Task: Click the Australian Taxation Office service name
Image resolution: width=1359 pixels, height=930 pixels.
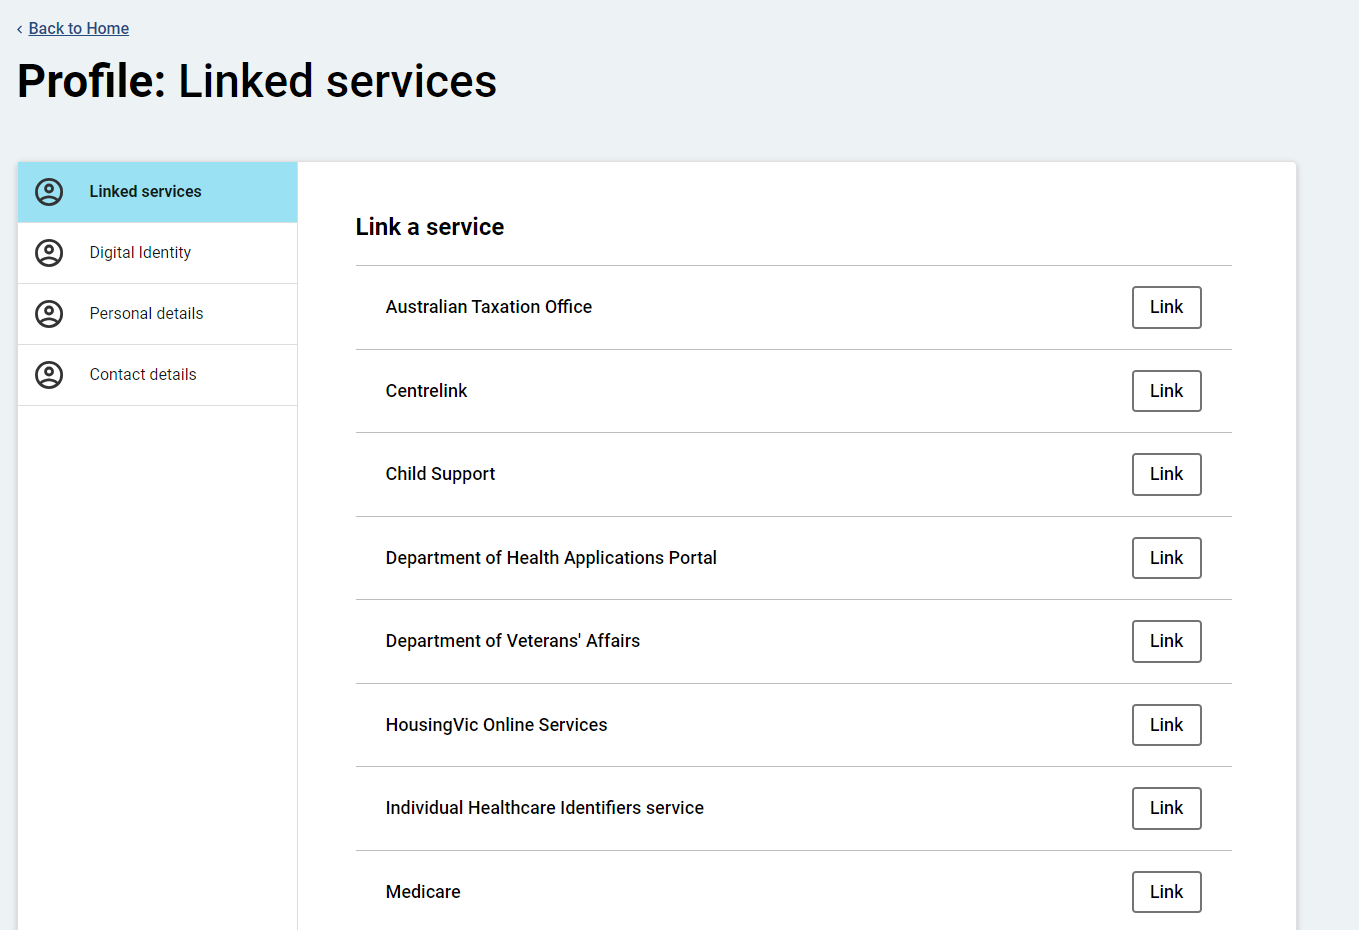Action: [x=488, y=307]
